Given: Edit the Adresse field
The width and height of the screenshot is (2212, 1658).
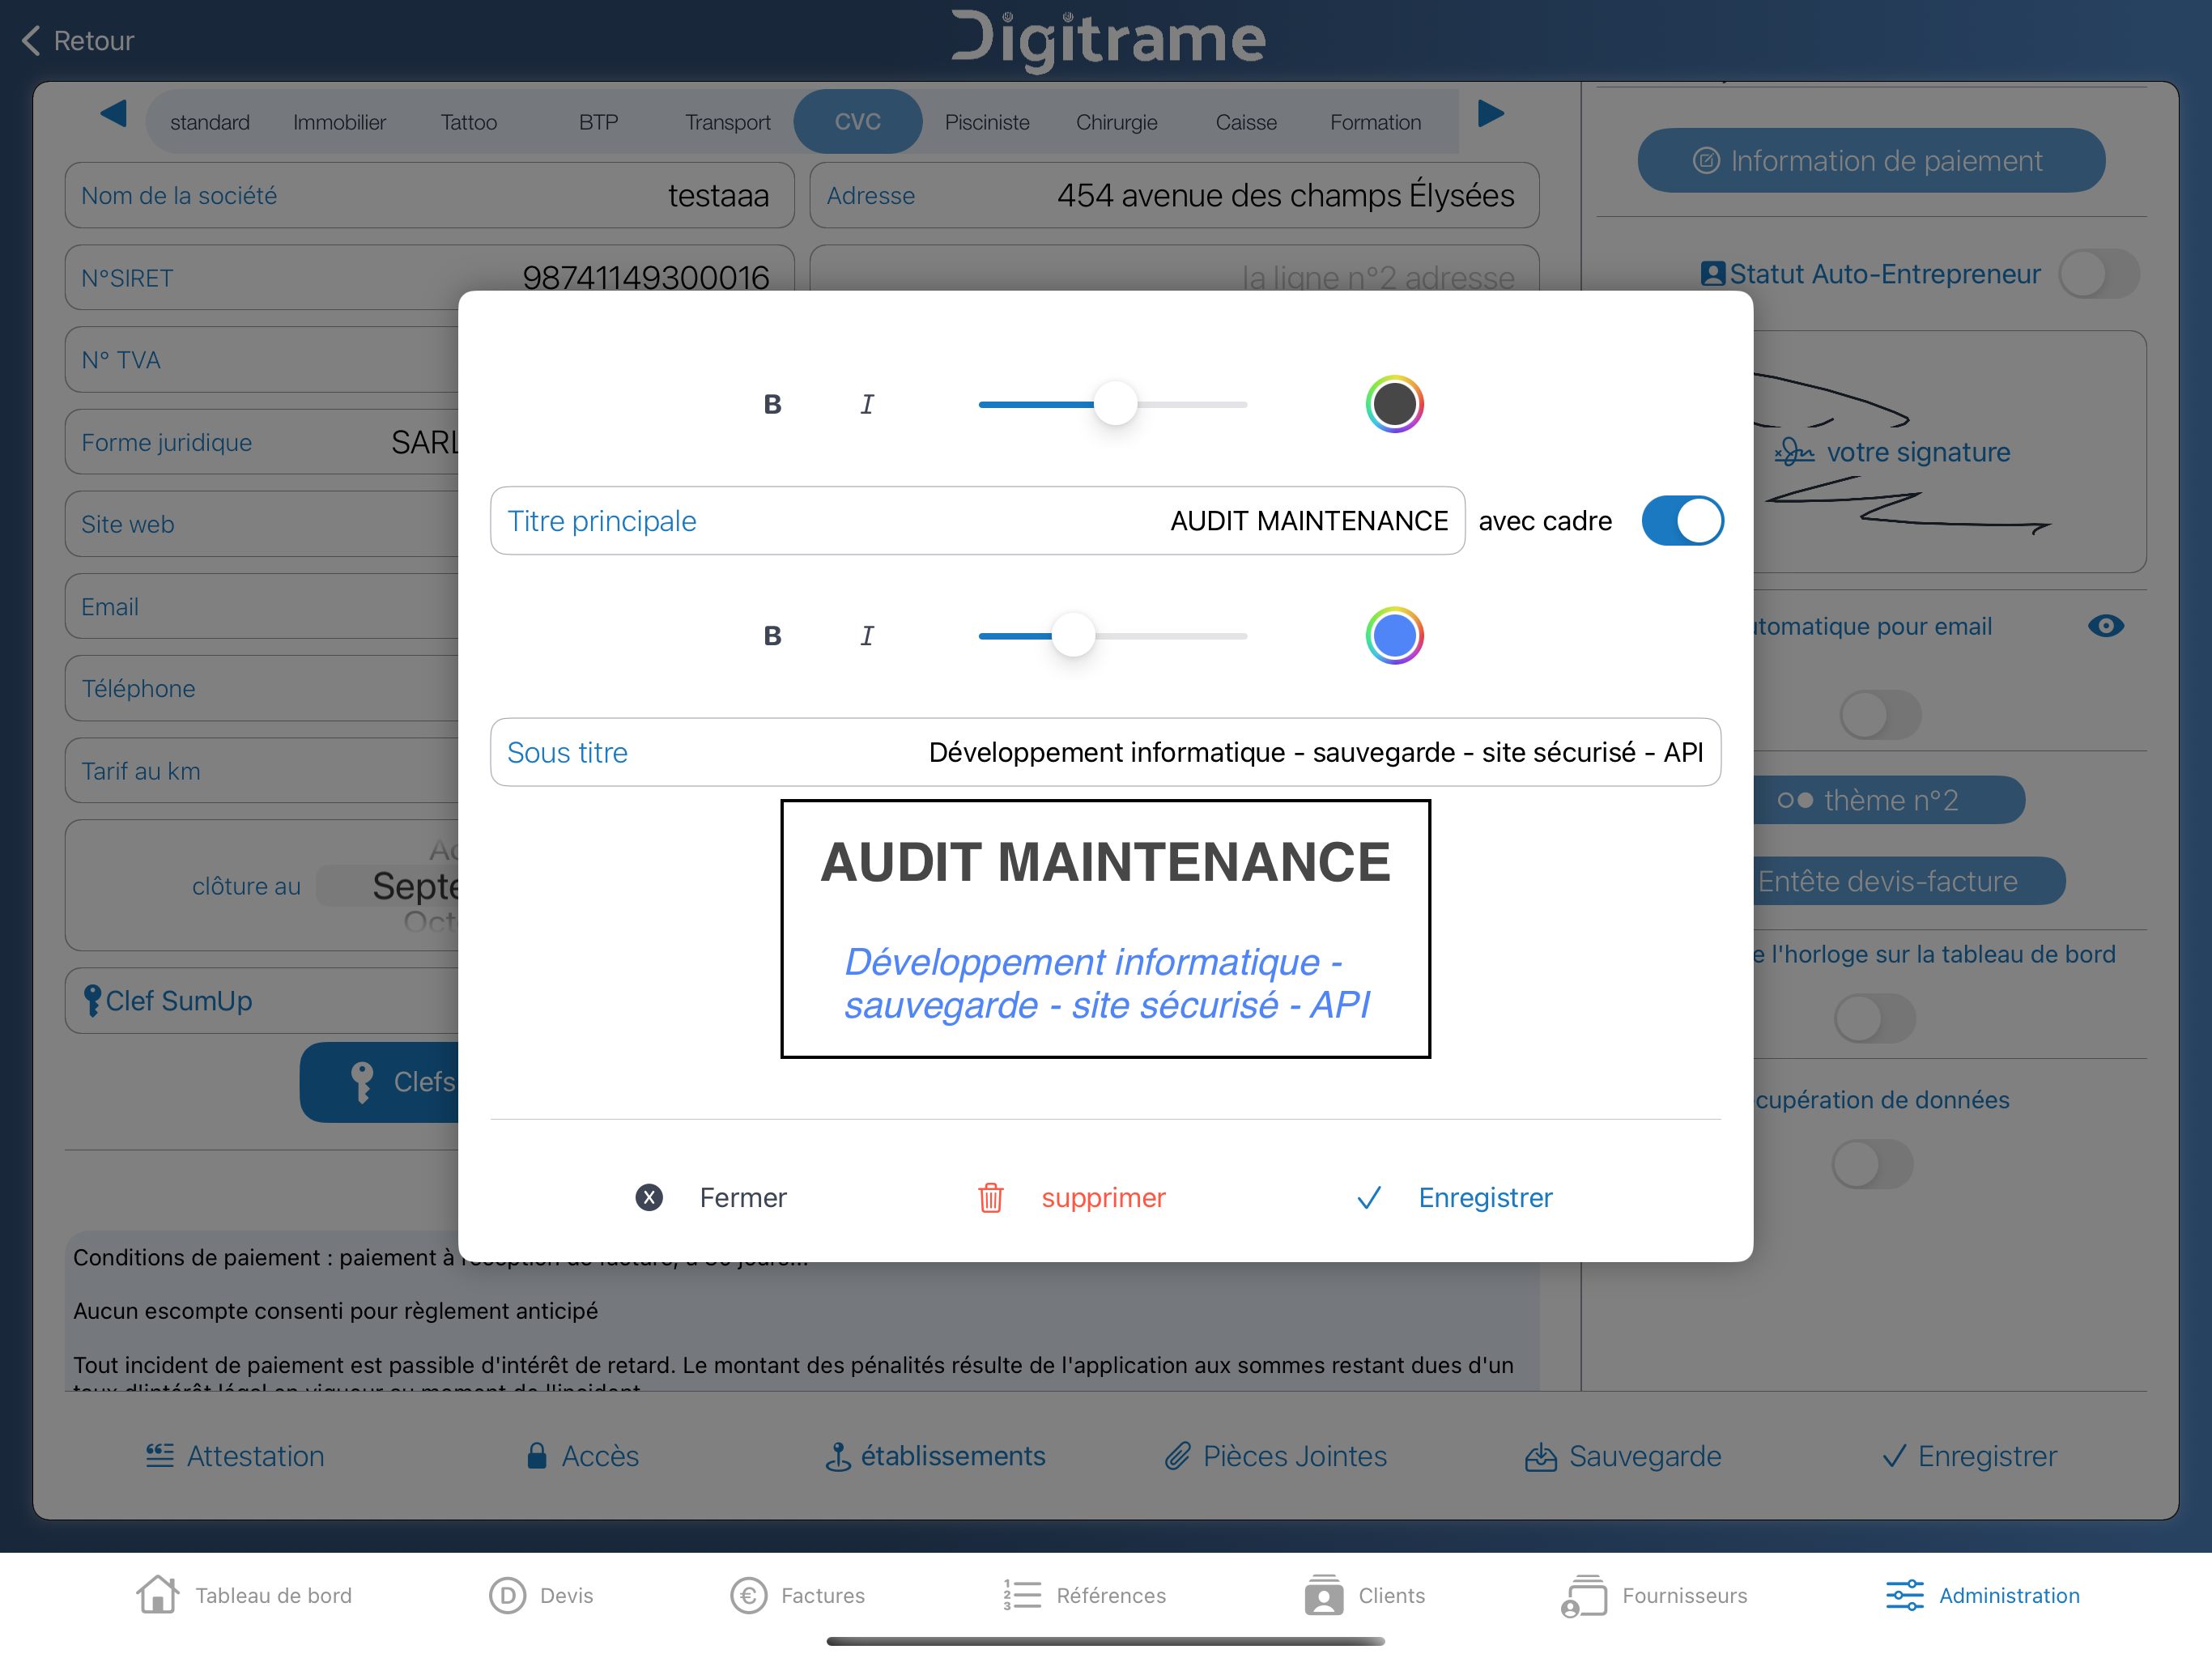Looking at the screenshot, I should pyautogui.click(x=1174, y=195).
